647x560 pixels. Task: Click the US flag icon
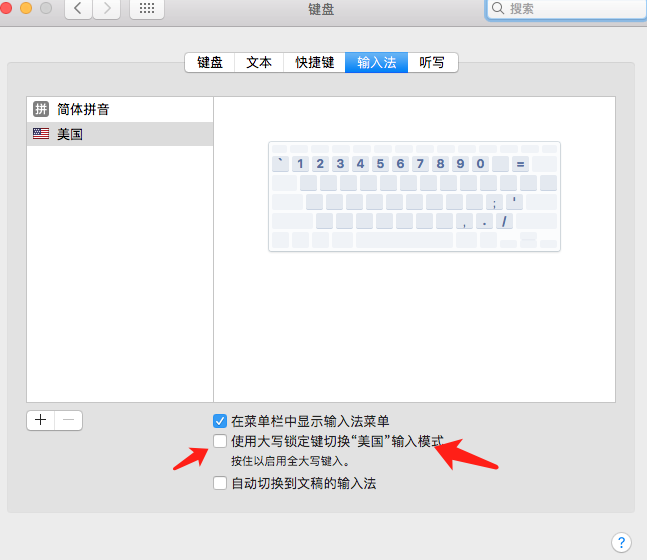click(x=41, y=133)
